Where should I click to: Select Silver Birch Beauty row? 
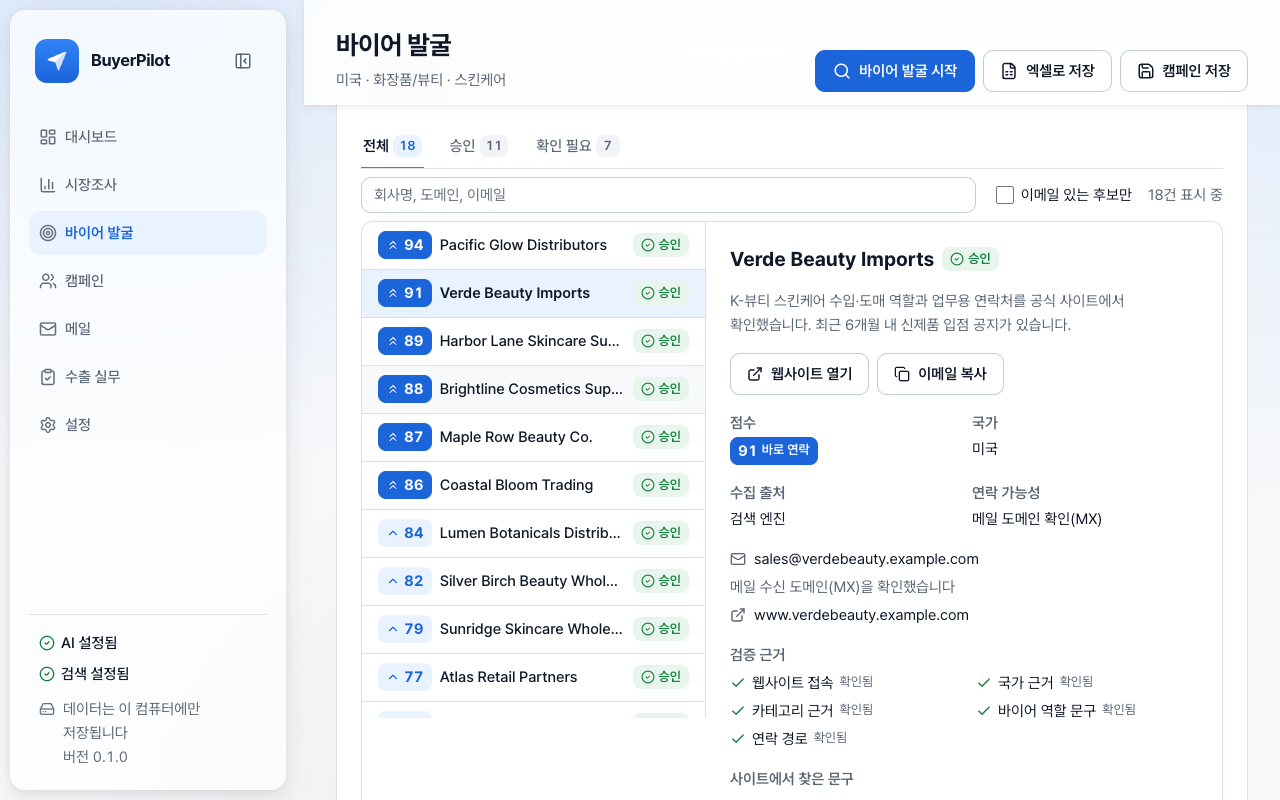[534, 581]
